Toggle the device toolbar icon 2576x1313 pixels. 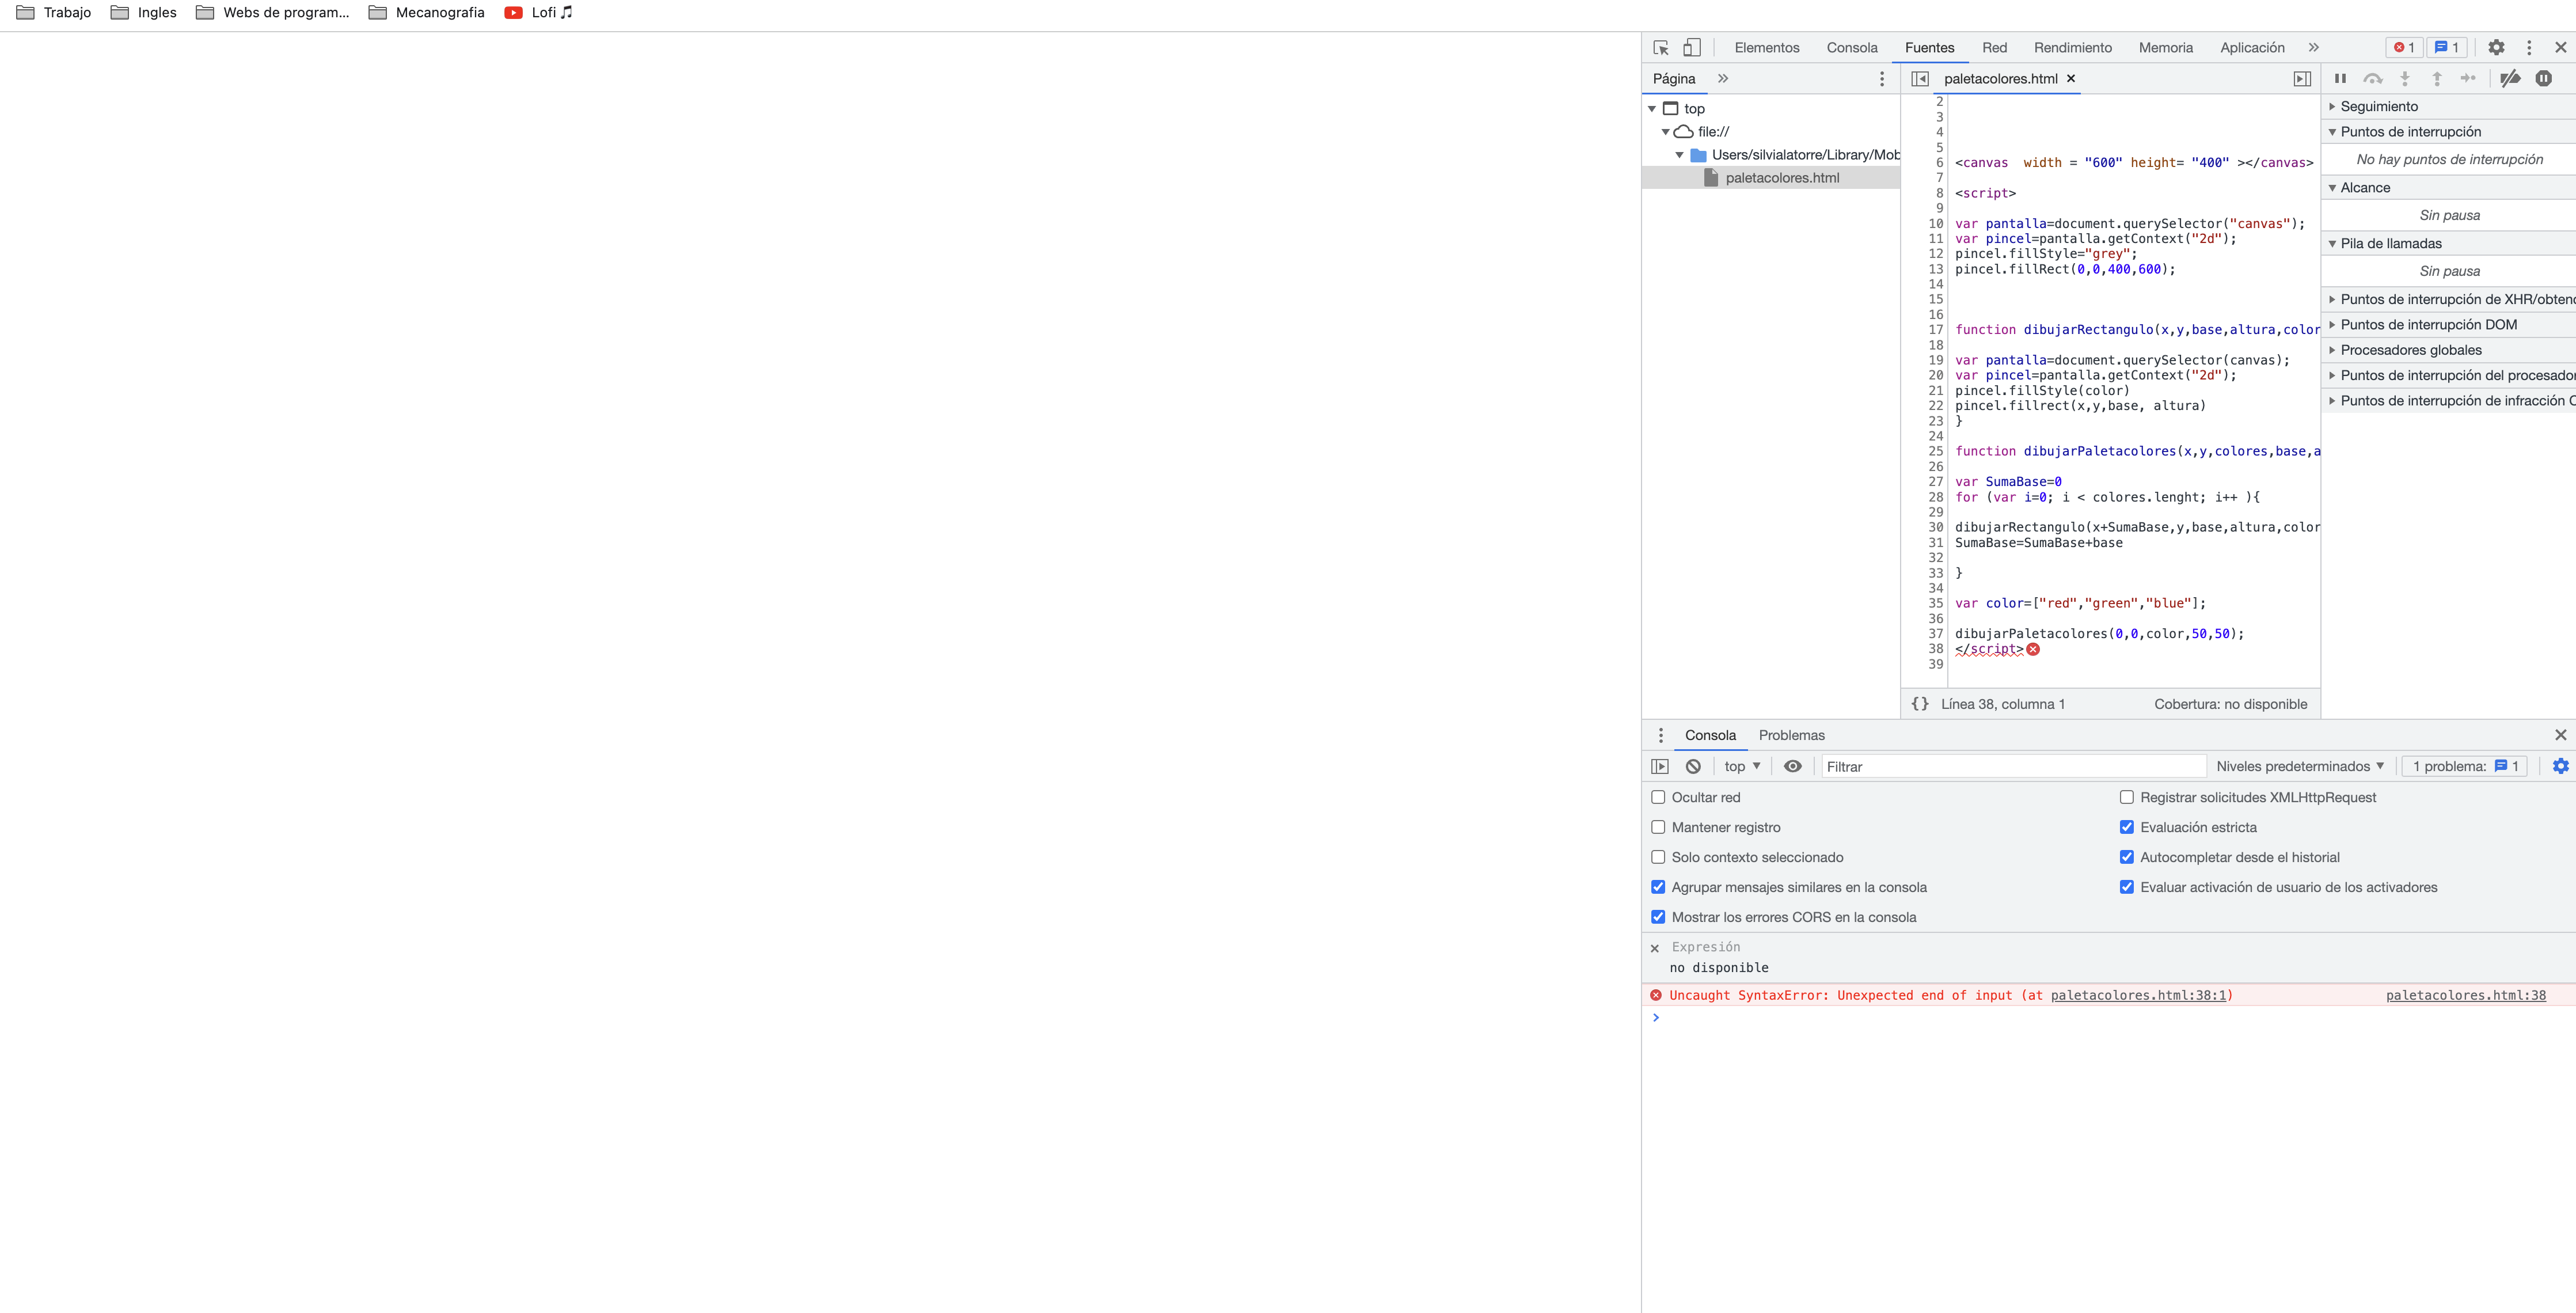coord(1692,47)
